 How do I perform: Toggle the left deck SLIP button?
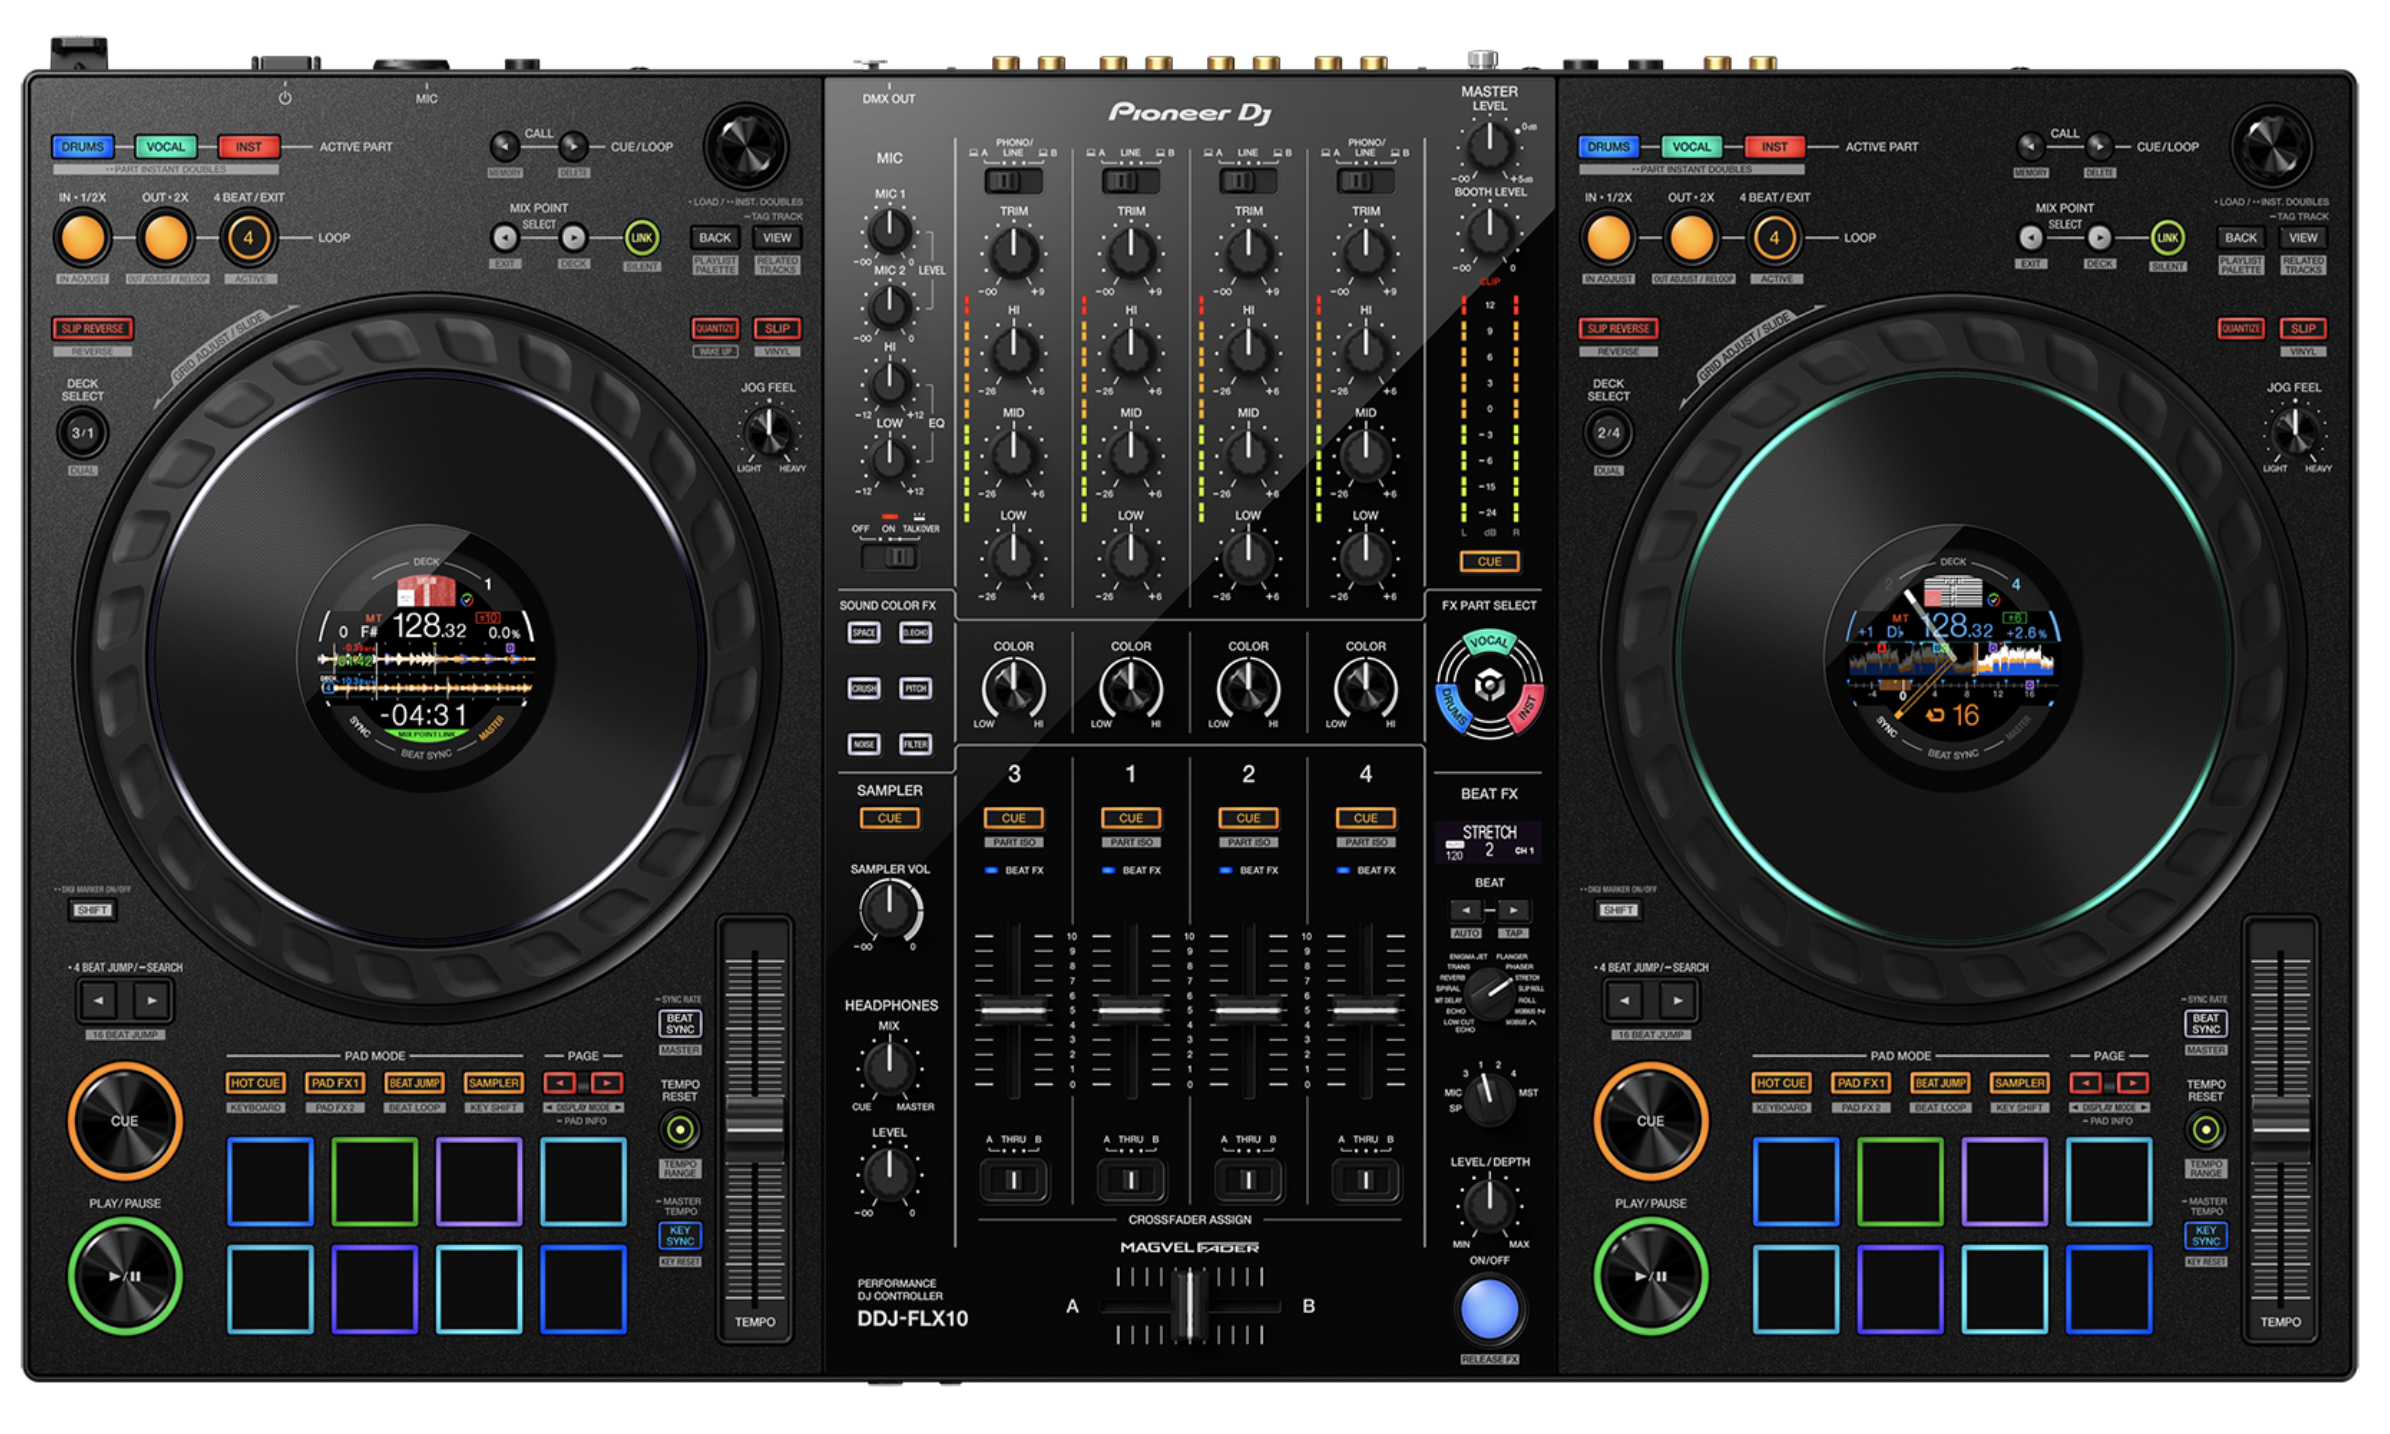(x=777, y=329)
